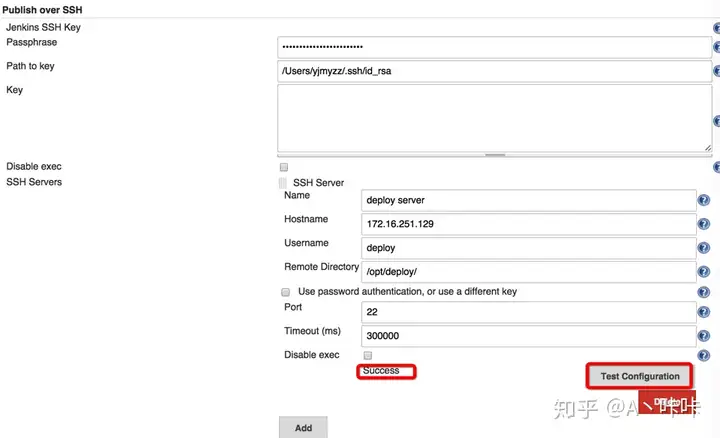Click the Add button
The image size is (720, 438).
303,428
